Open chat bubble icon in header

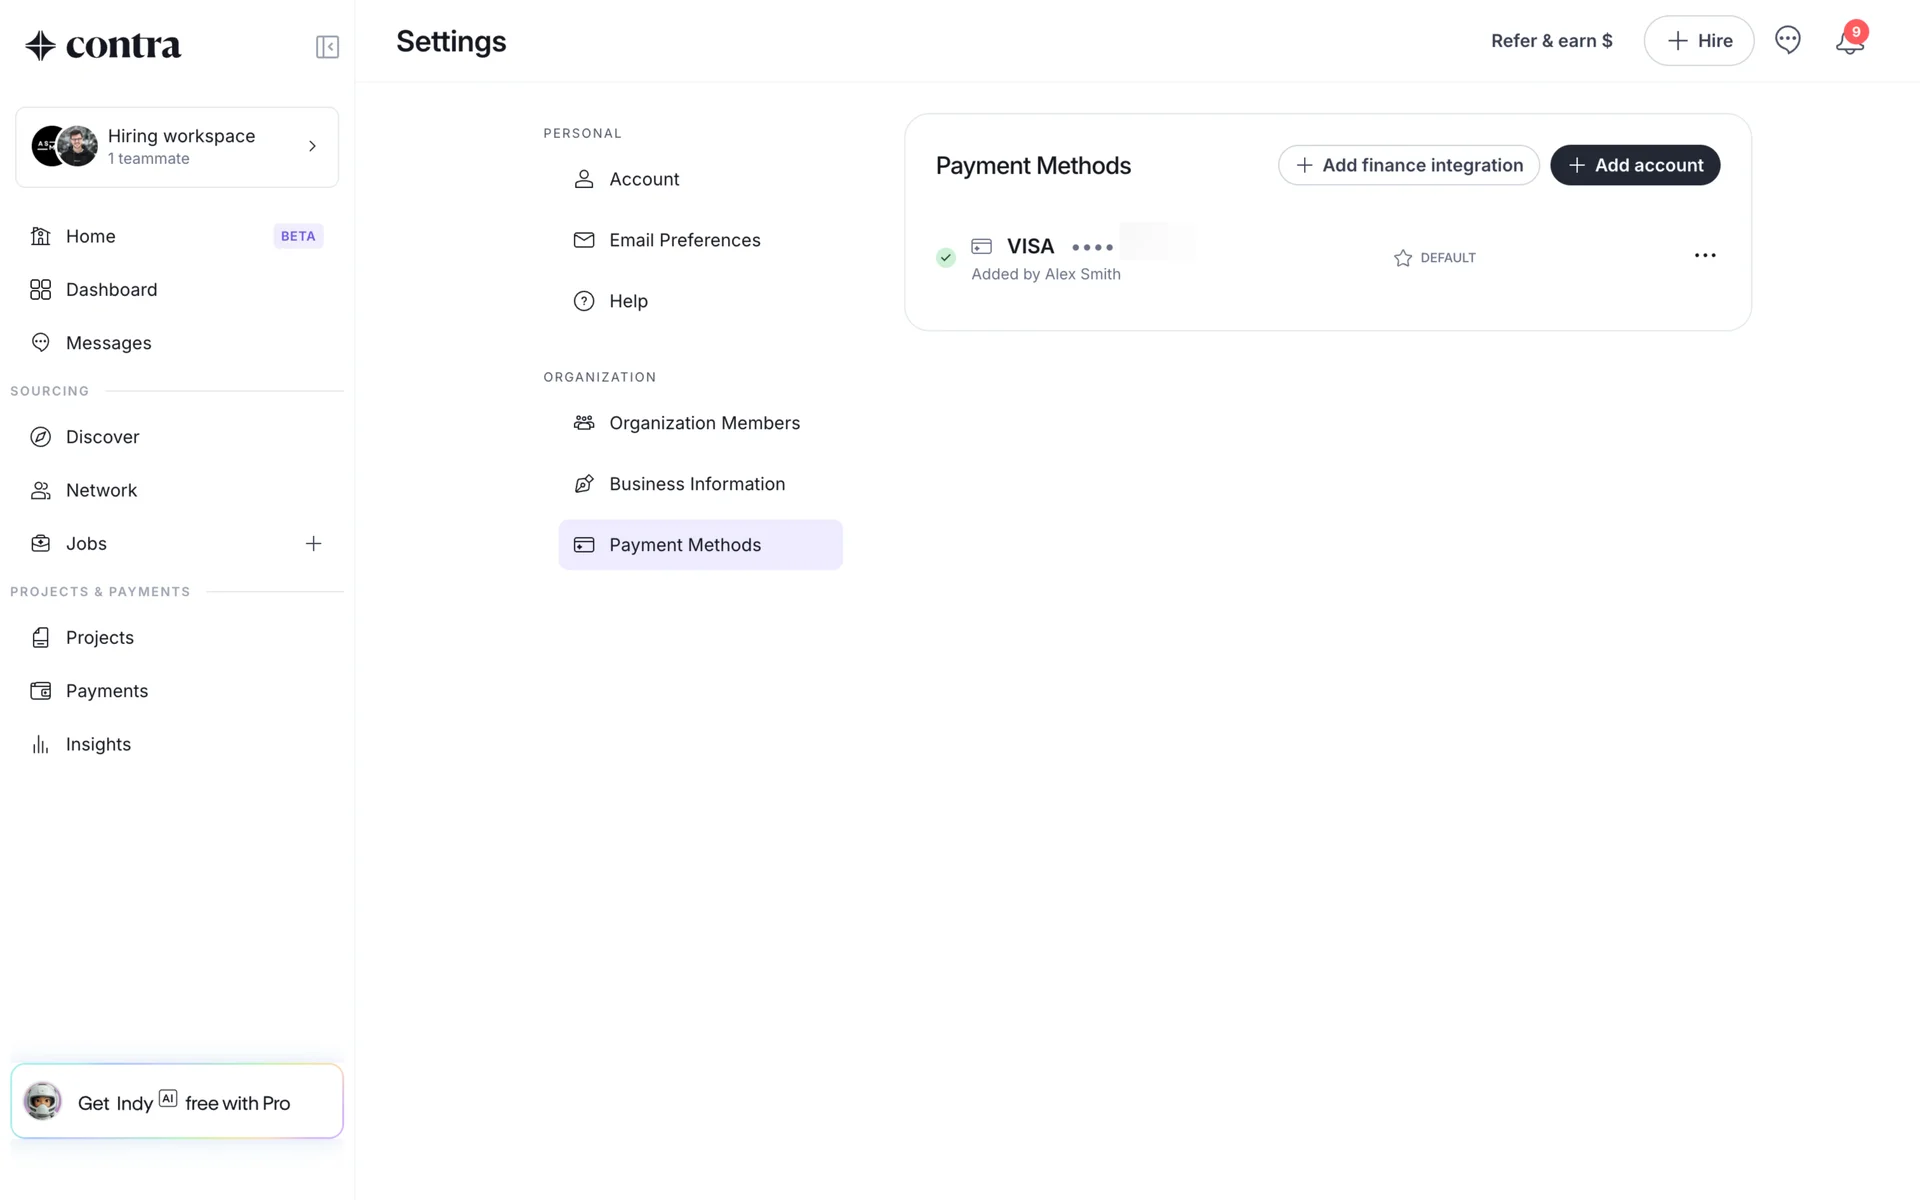[1787, 40]
